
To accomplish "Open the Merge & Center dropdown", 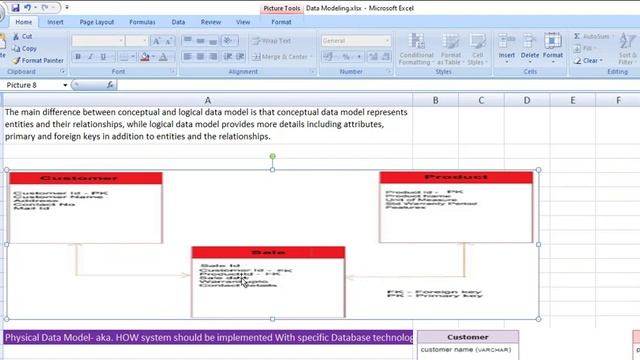I will 311,57.
